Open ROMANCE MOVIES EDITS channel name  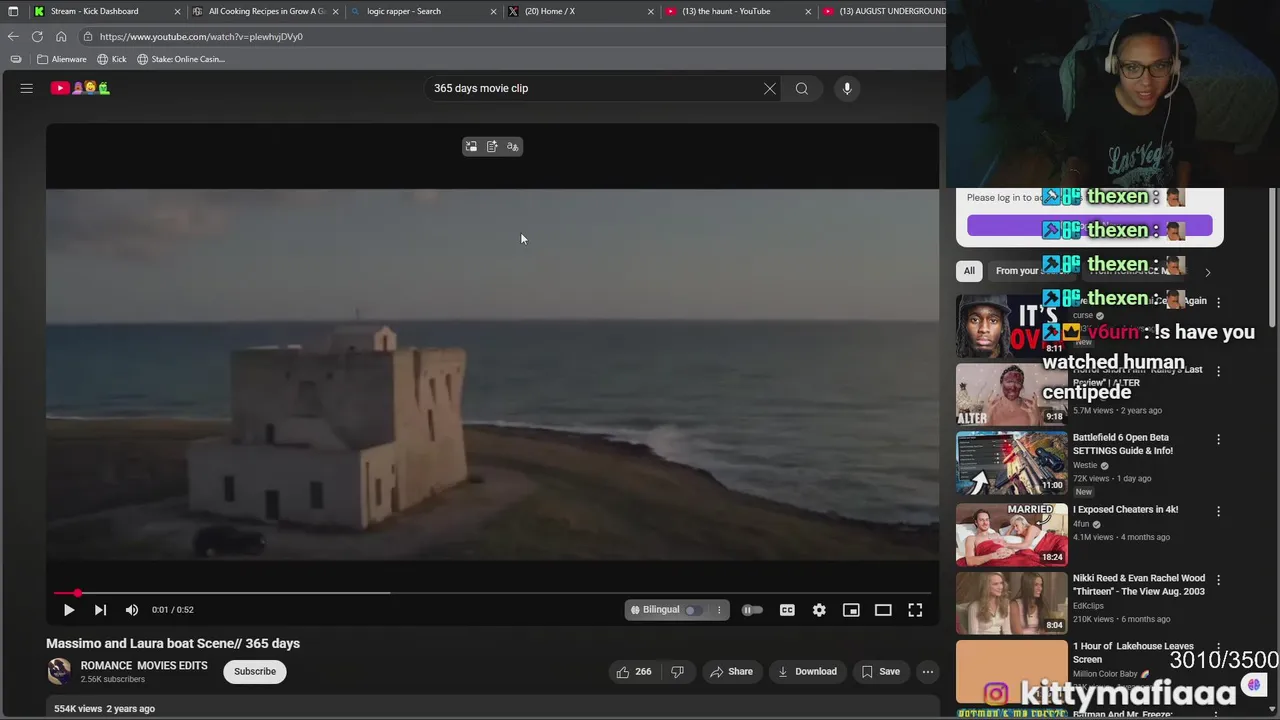tap(144, 666)
